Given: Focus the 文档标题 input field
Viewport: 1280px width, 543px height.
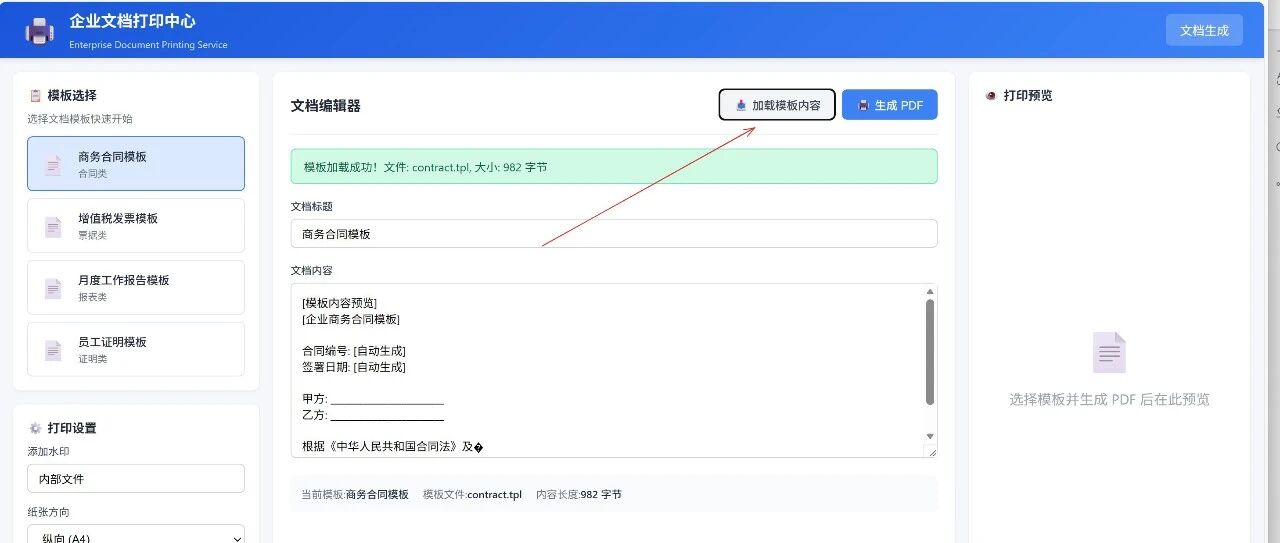Looking at the screenshot, I should coord(614,234).
